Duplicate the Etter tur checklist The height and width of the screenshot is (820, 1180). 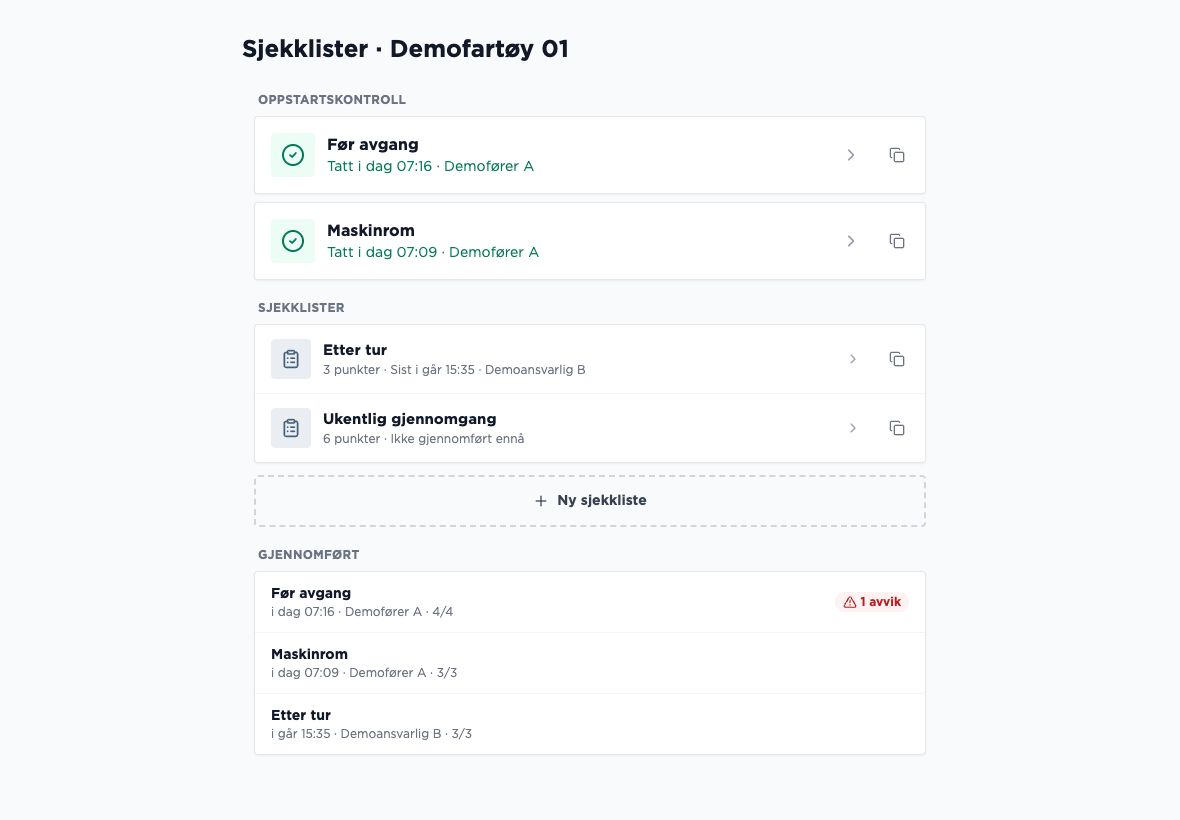point(896,359)
